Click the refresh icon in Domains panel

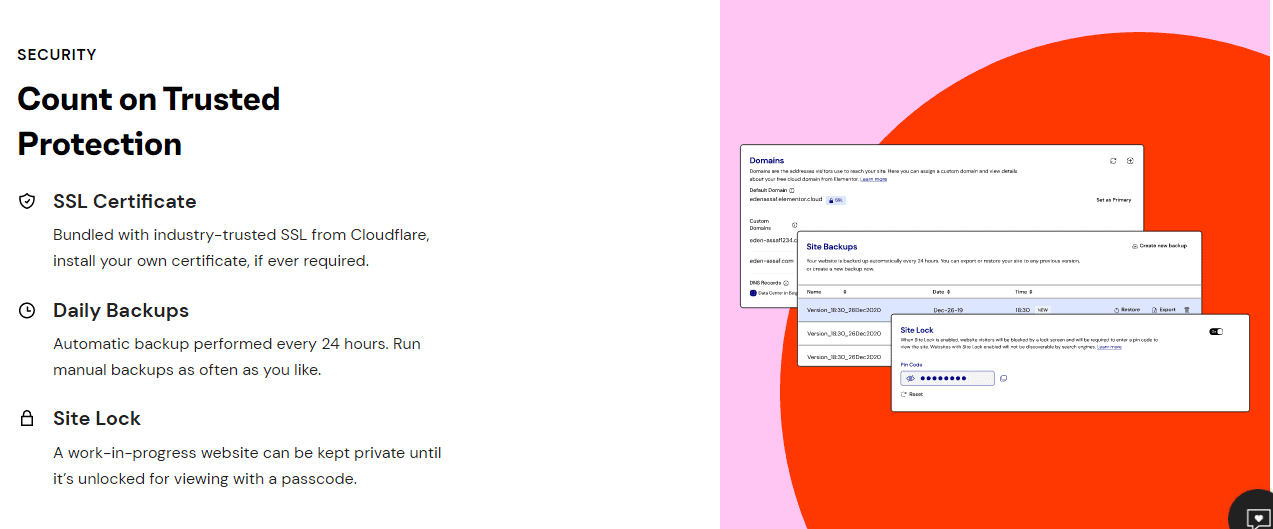1113,160
